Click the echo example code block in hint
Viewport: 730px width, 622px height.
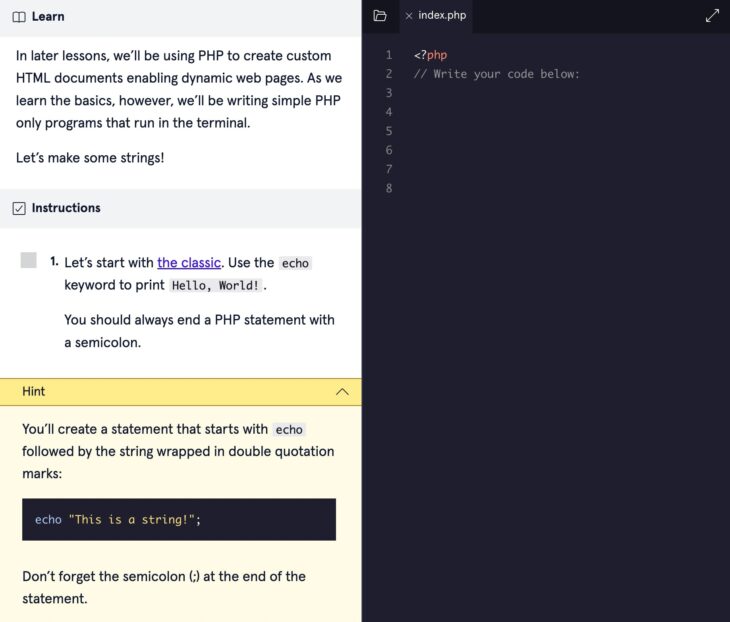(x=178, y=520)
